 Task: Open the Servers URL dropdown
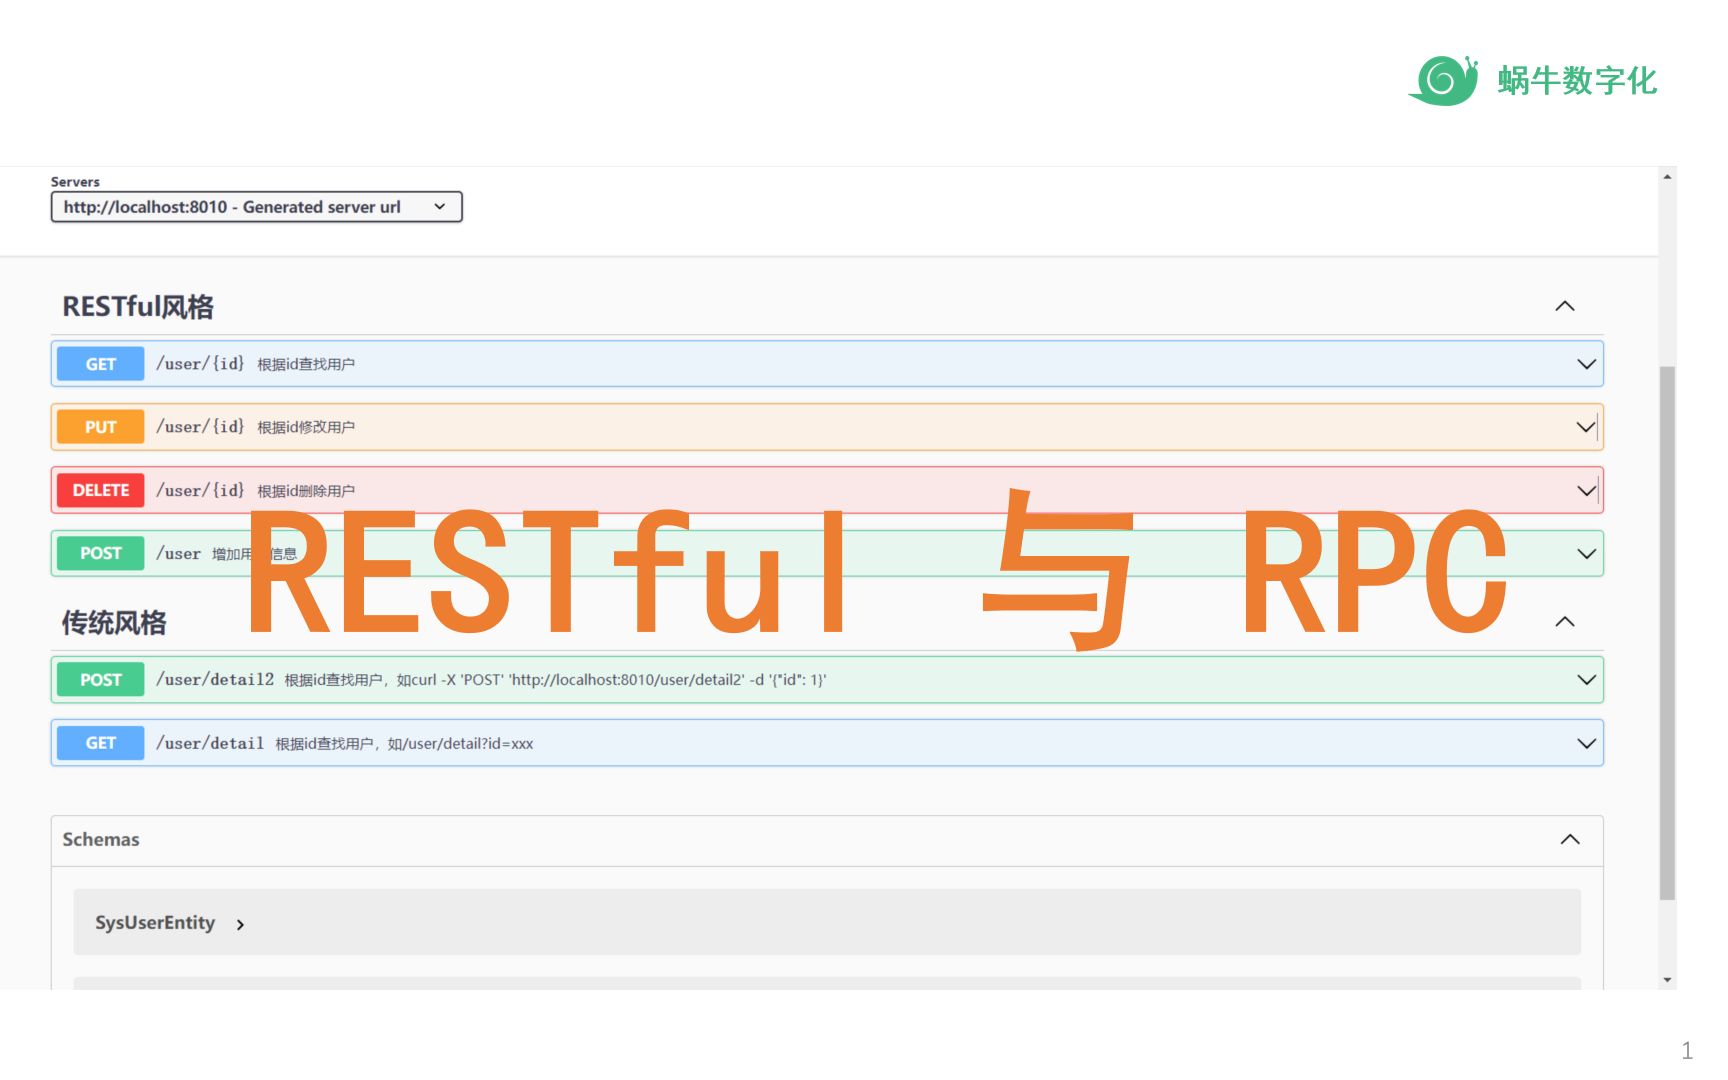(256, 207)
